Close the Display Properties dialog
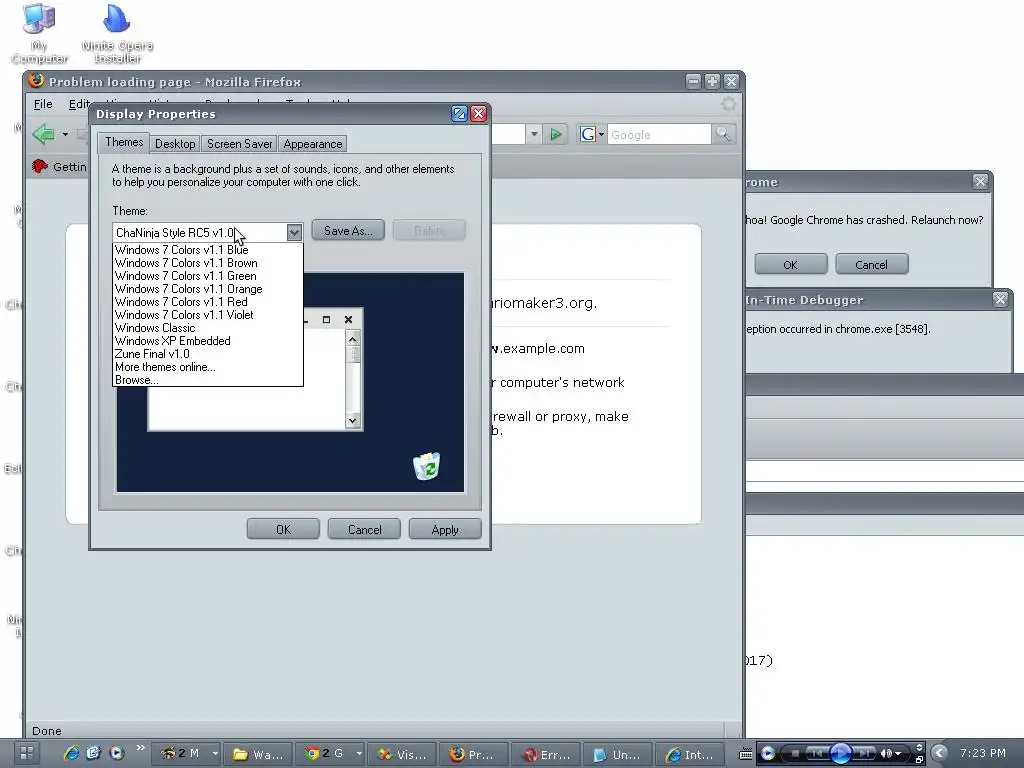Viewport: 1024px width, 768px height. click(x=478, y=114)
